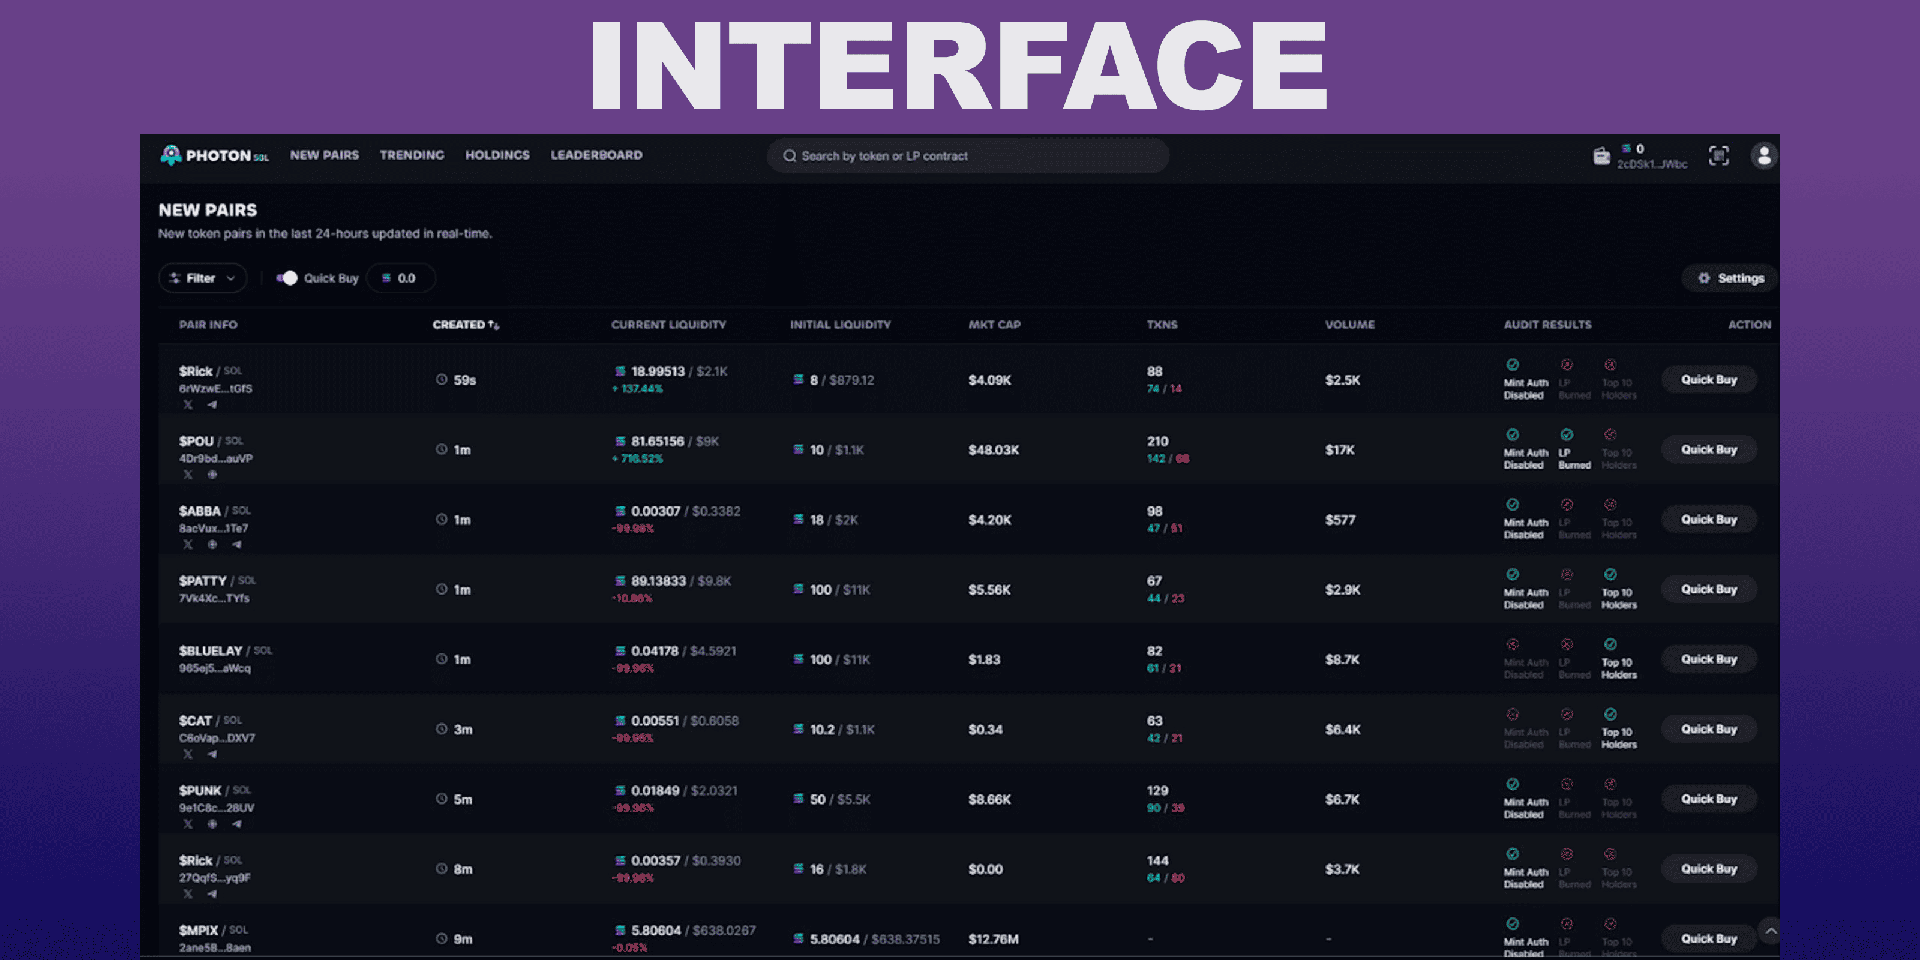Expand the Filter dropdown
This screenshot has width=1920, height=960.
(202, 278)
